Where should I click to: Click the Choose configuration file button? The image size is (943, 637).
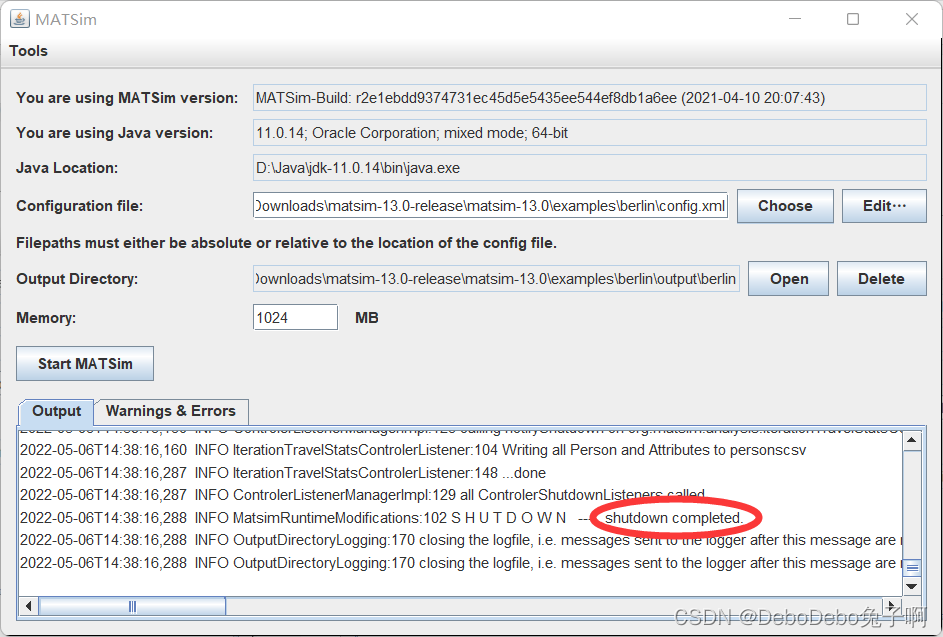pyautogui.click(x=785, y=206)
